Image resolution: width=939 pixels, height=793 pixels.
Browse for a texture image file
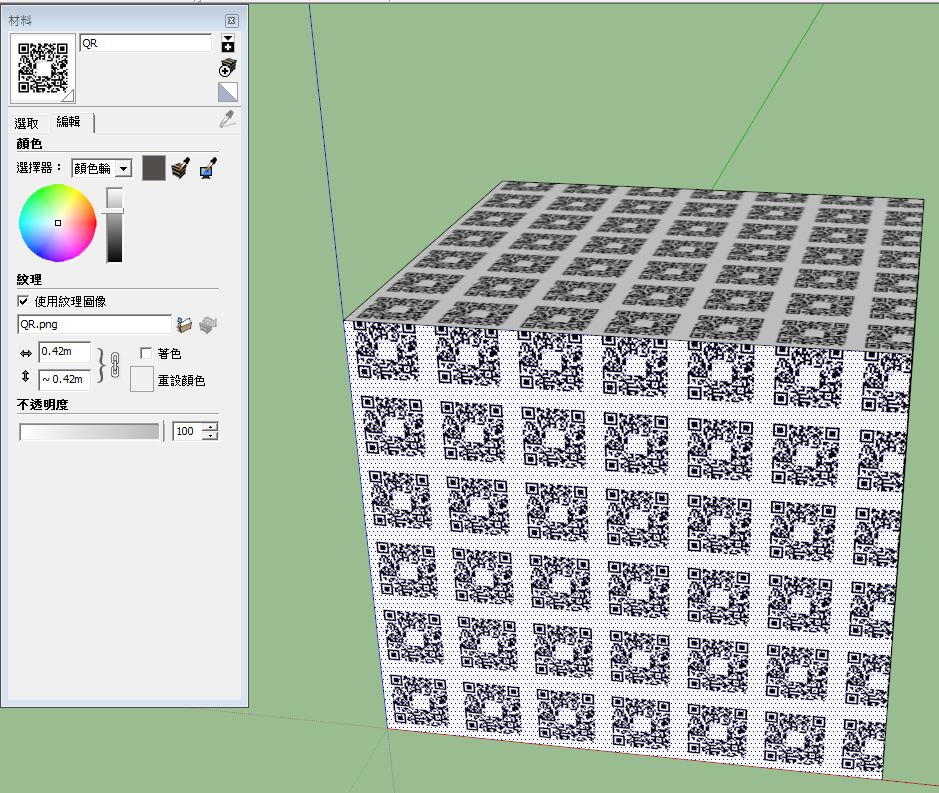coord(184,325)
